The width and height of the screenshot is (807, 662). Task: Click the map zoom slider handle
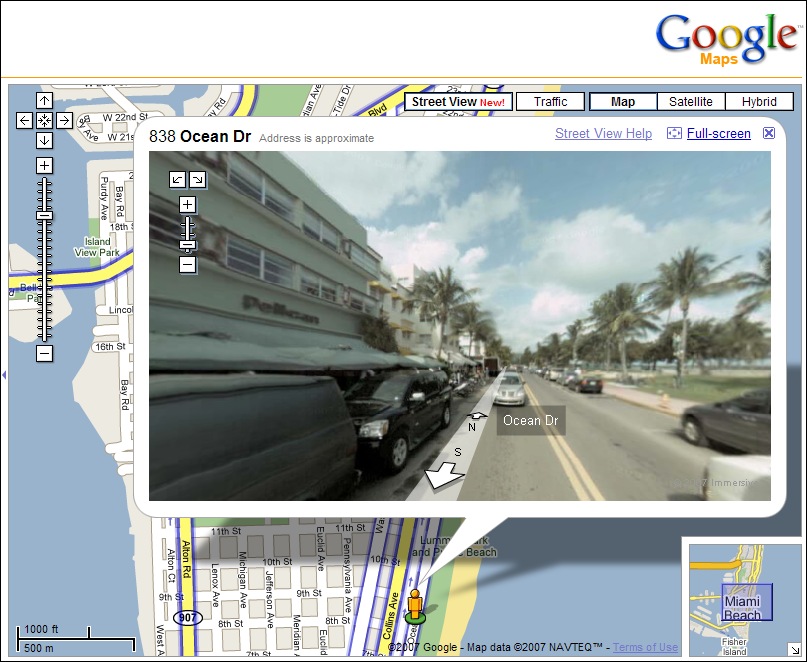[x=44, y=216]
